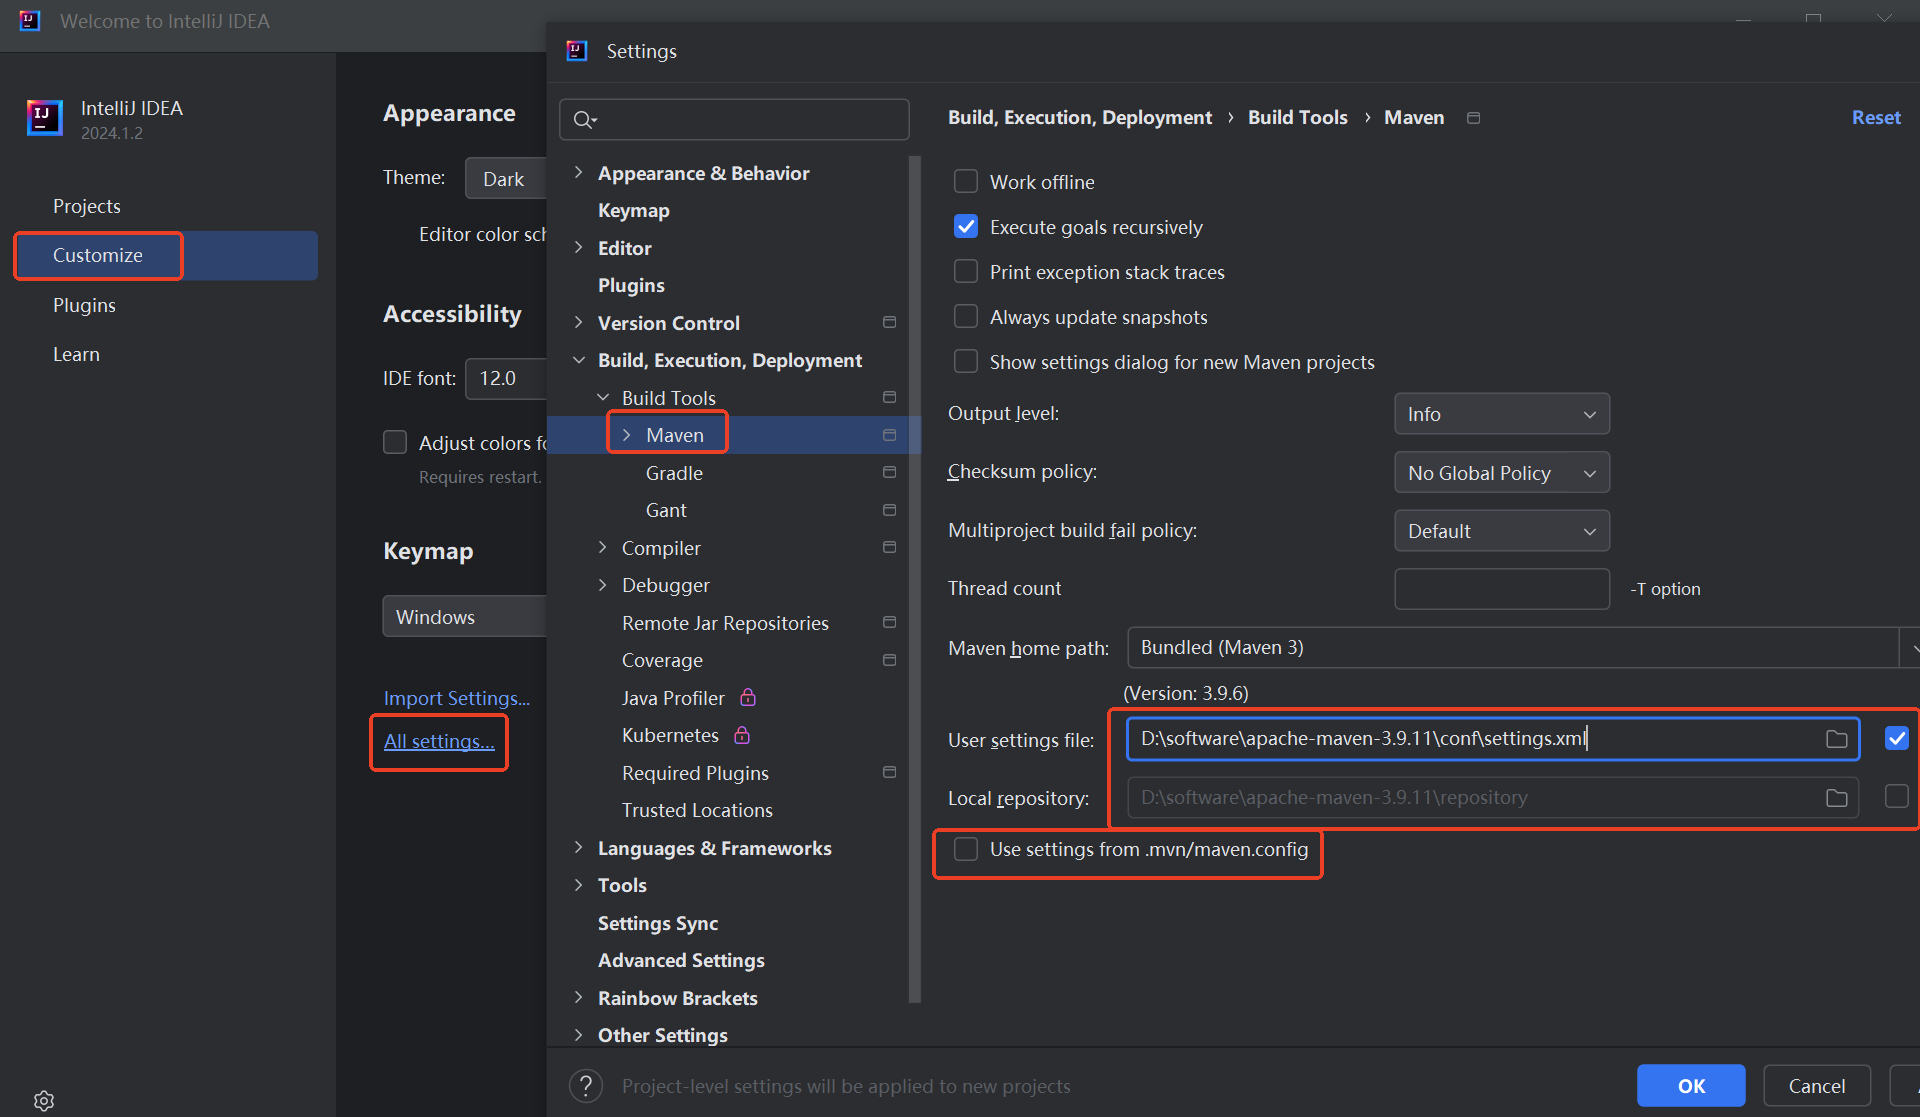This screenshot has width=1920, height=1117.
Task: Click folder browse icon for User settings file
Action: tap(1836, 739)
